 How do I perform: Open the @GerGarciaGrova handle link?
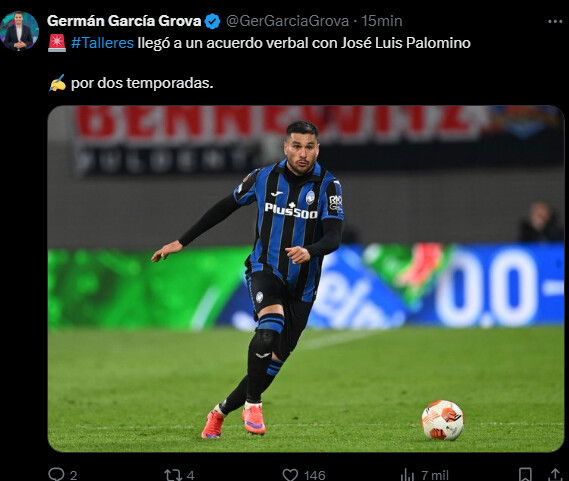coord(287,21)
